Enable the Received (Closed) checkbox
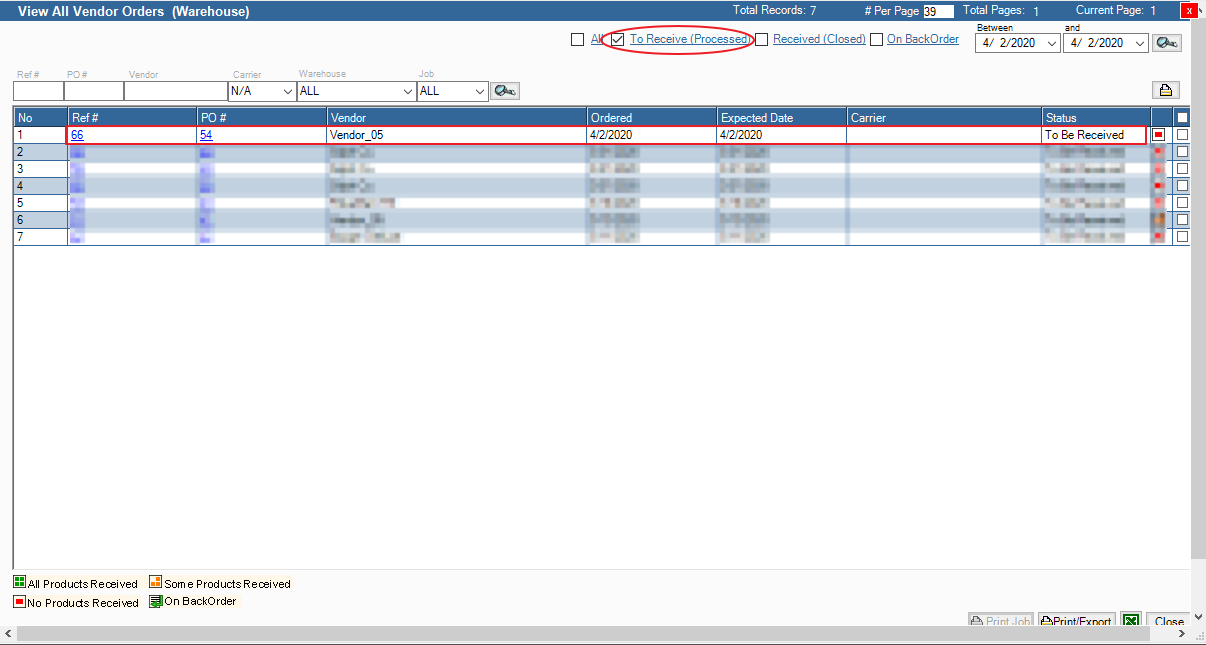This screenshot has height=645, width=1206. click(x=762, y=40)
